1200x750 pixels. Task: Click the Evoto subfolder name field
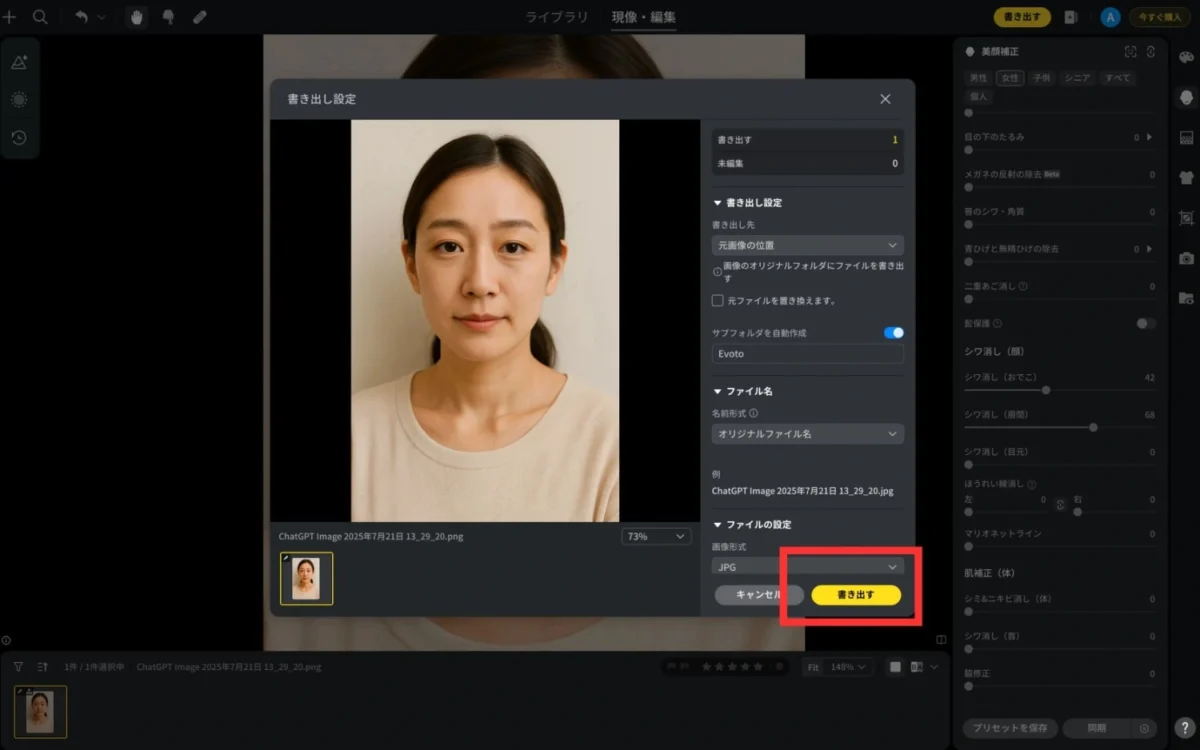(x=808, y=354)
